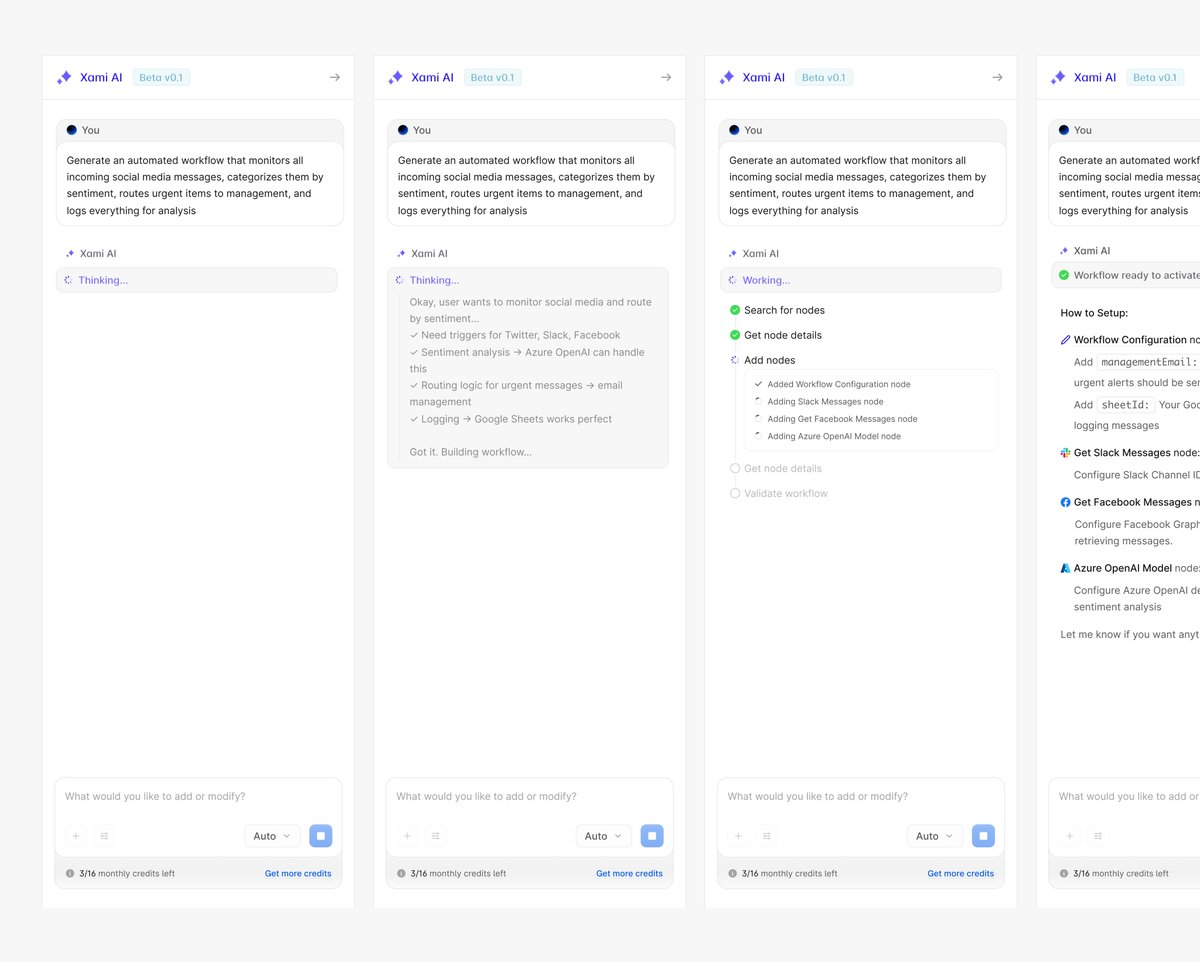Viewport: 1200px width, 962px height.
Task: Click the pencil icon before Workflow Configuration node
Action: 1064,340
